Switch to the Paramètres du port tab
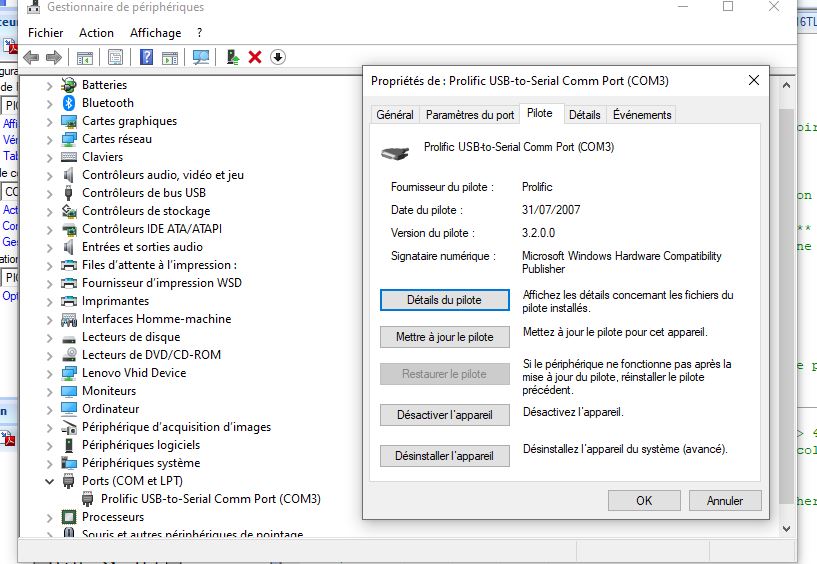The height and width of the screenshot is (564, 817). [x=470, y=115]
